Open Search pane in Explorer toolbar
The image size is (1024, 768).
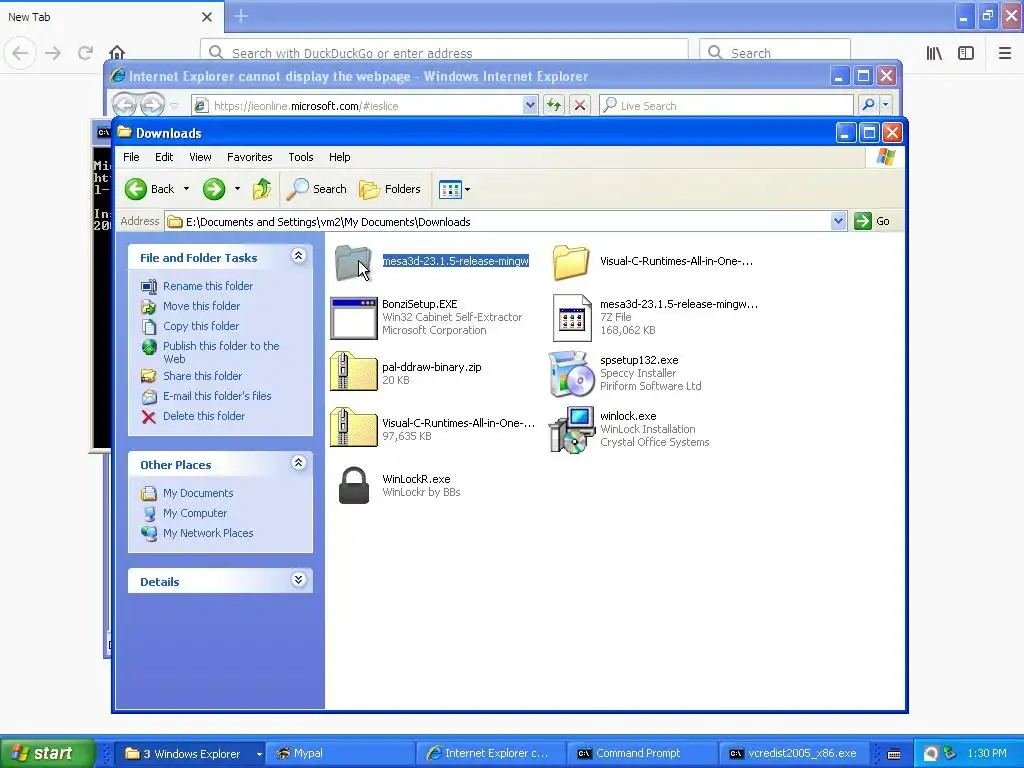pyautogui.click(x=317, y=189)
